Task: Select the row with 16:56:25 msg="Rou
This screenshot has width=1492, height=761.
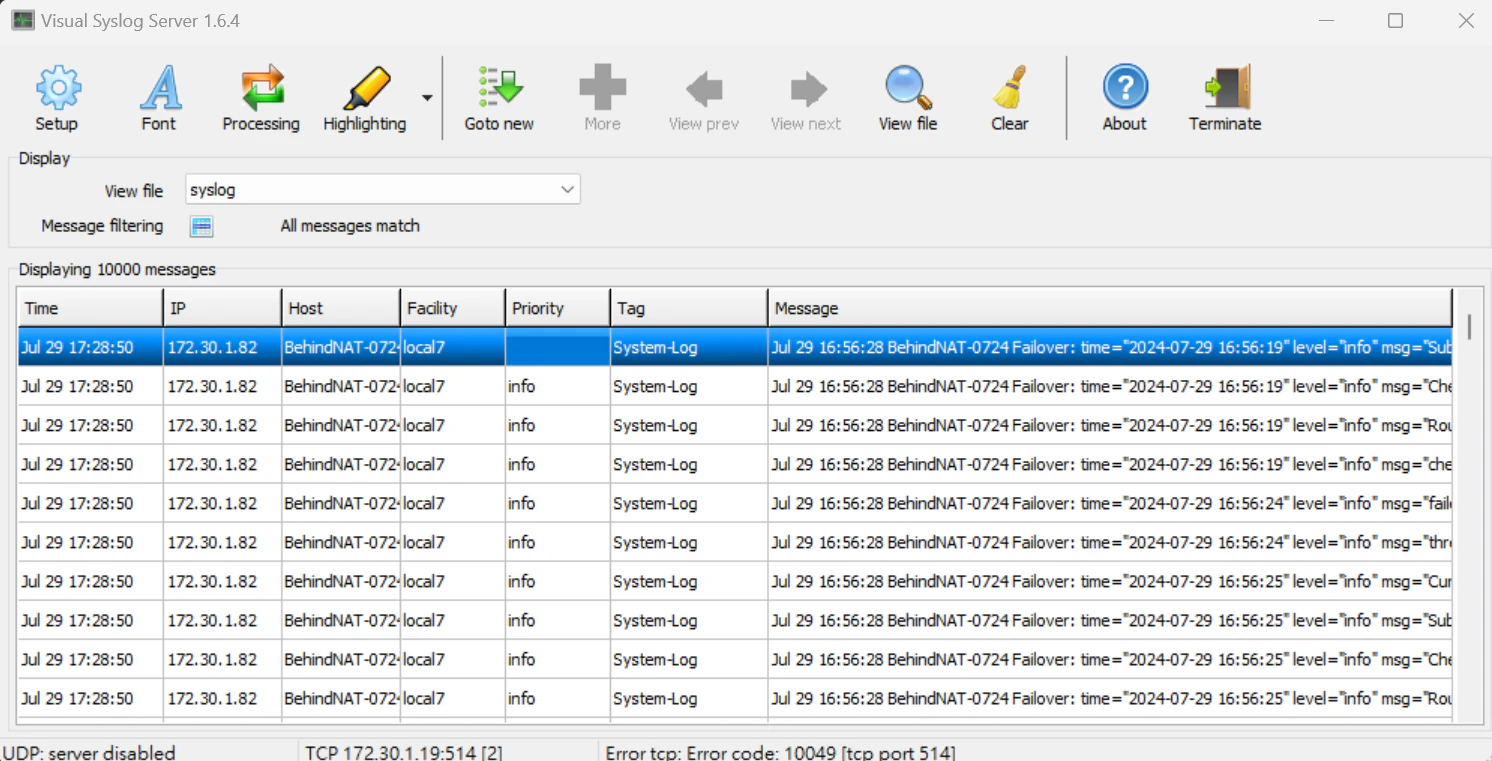Action: tap(735, 698)
